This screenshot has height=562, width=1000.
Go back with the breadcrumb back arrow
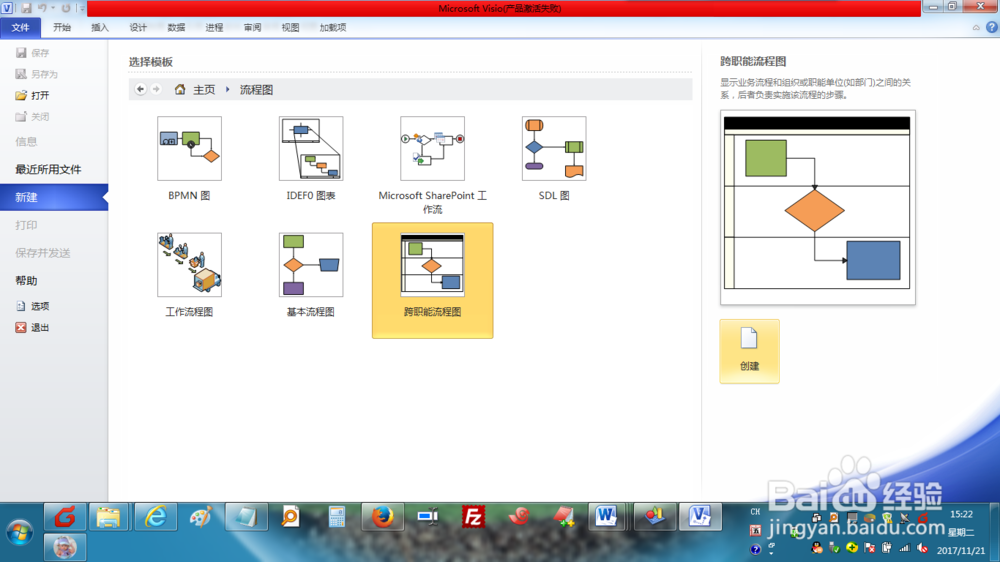point(140,89)
